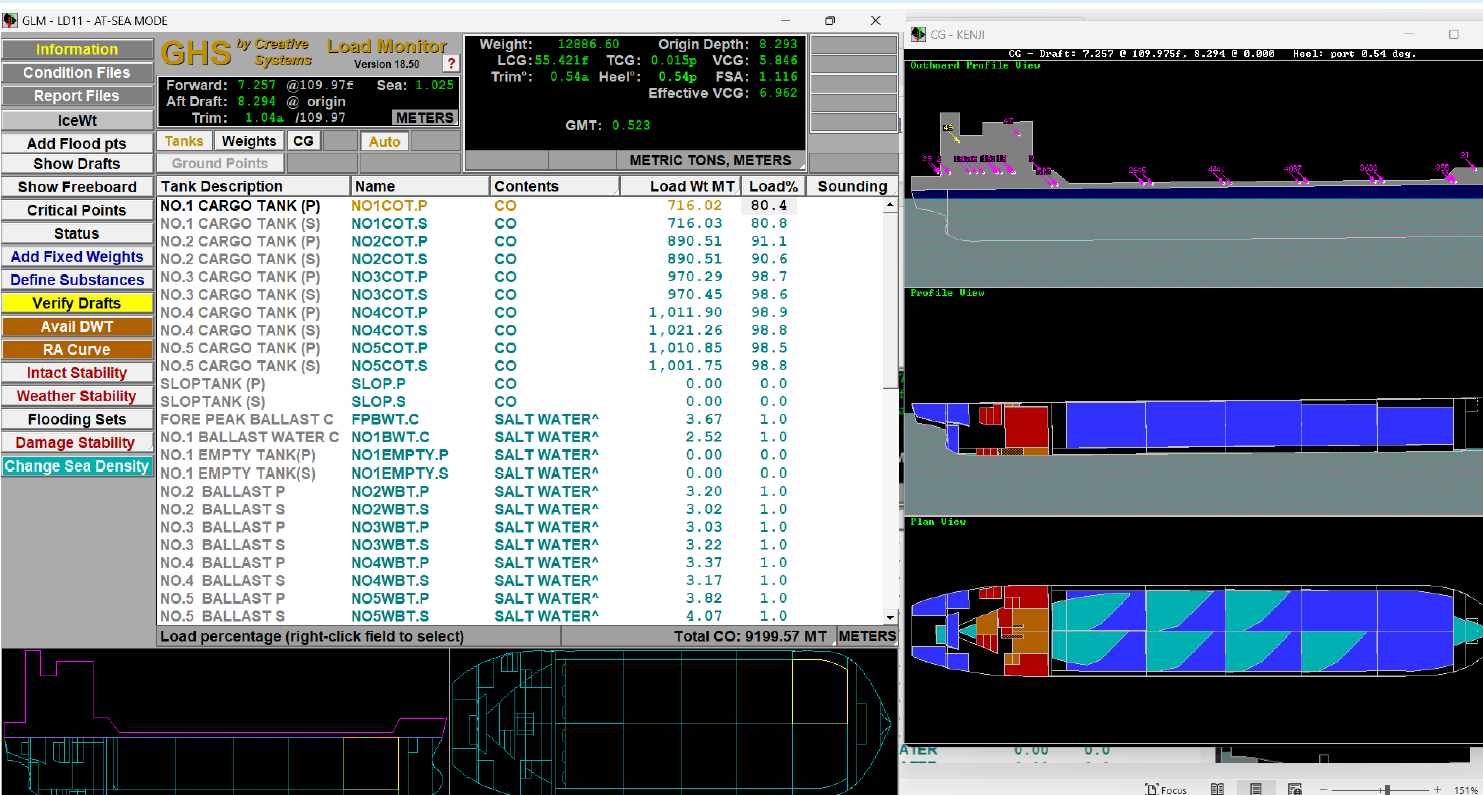Click the Name column header
This screenshot has height=795, width=1483.
coord(420,186)
